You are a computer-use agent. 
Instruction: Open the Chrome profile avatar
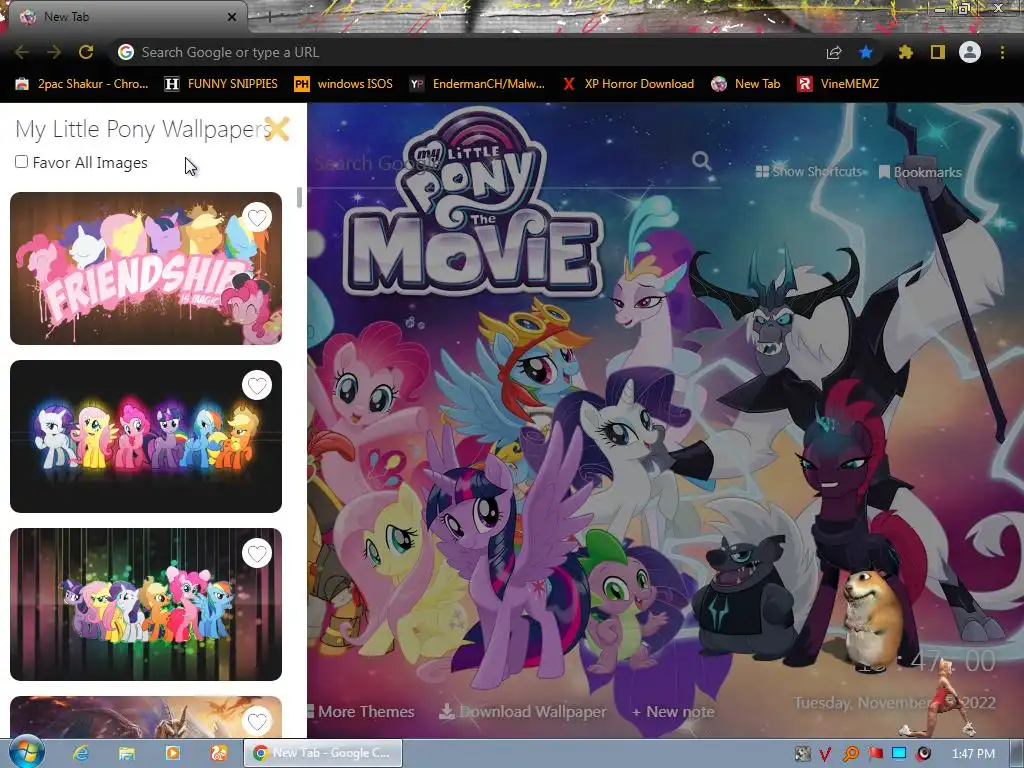[970, 52]
